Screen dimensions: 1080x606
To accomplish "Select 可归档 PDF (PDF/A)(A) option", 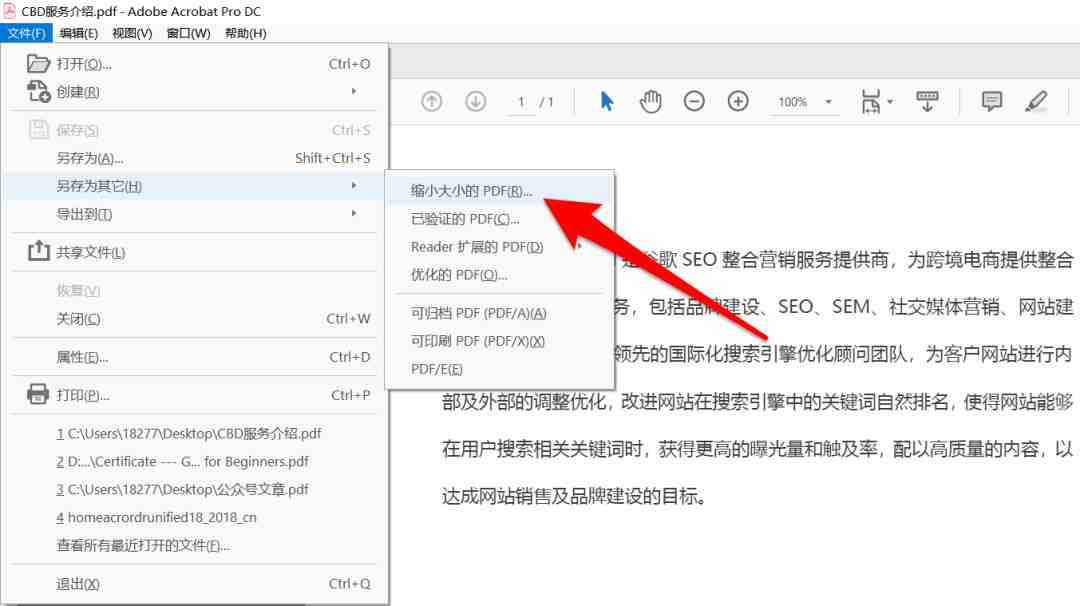I will tap(499, 313).
